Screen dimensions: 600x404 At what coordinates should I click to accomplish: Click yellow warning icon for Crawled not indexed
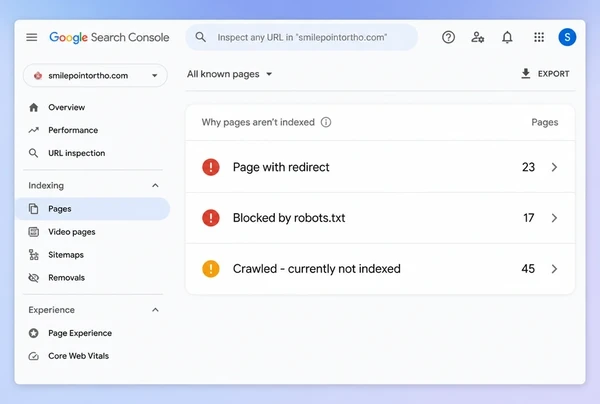pos(211,269)
